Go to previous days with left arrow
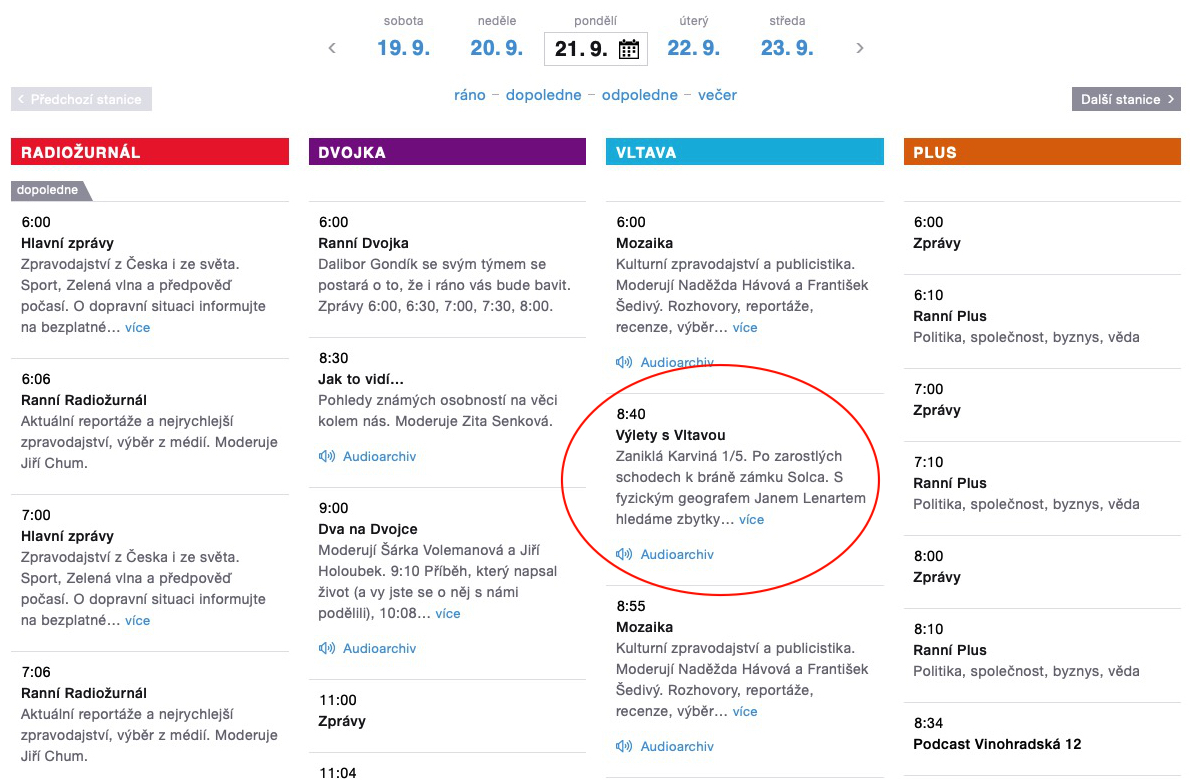The height and width of the screenshot is (780, 1190). [x=332, y=49]
